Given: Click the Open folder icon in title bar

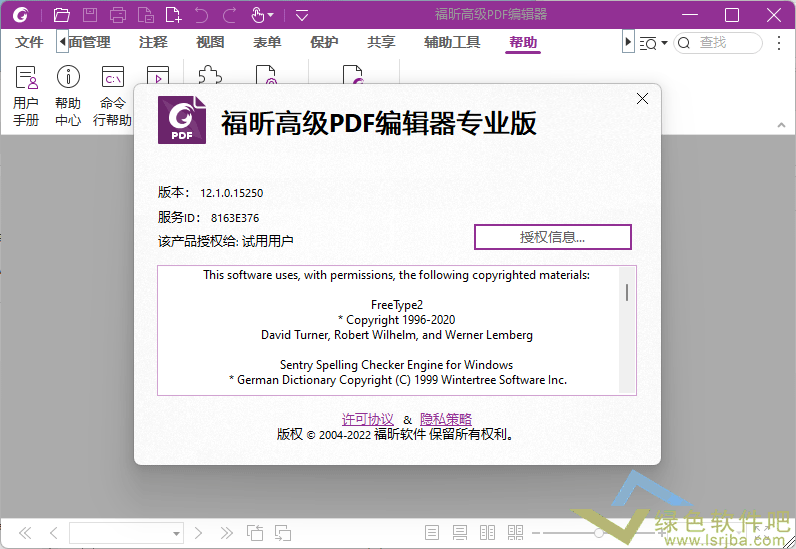Looking at the screenshot, I should 62,15.
